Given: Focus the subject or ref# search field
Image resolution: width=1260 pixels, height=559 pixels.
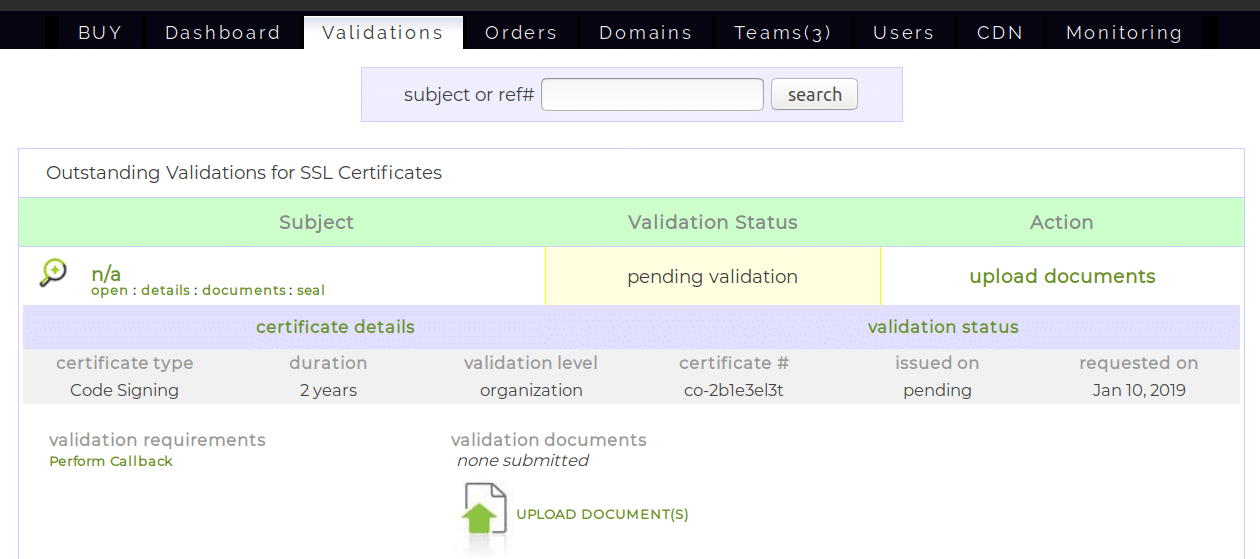Looking at the screenshot, I should tap(652, 95).
